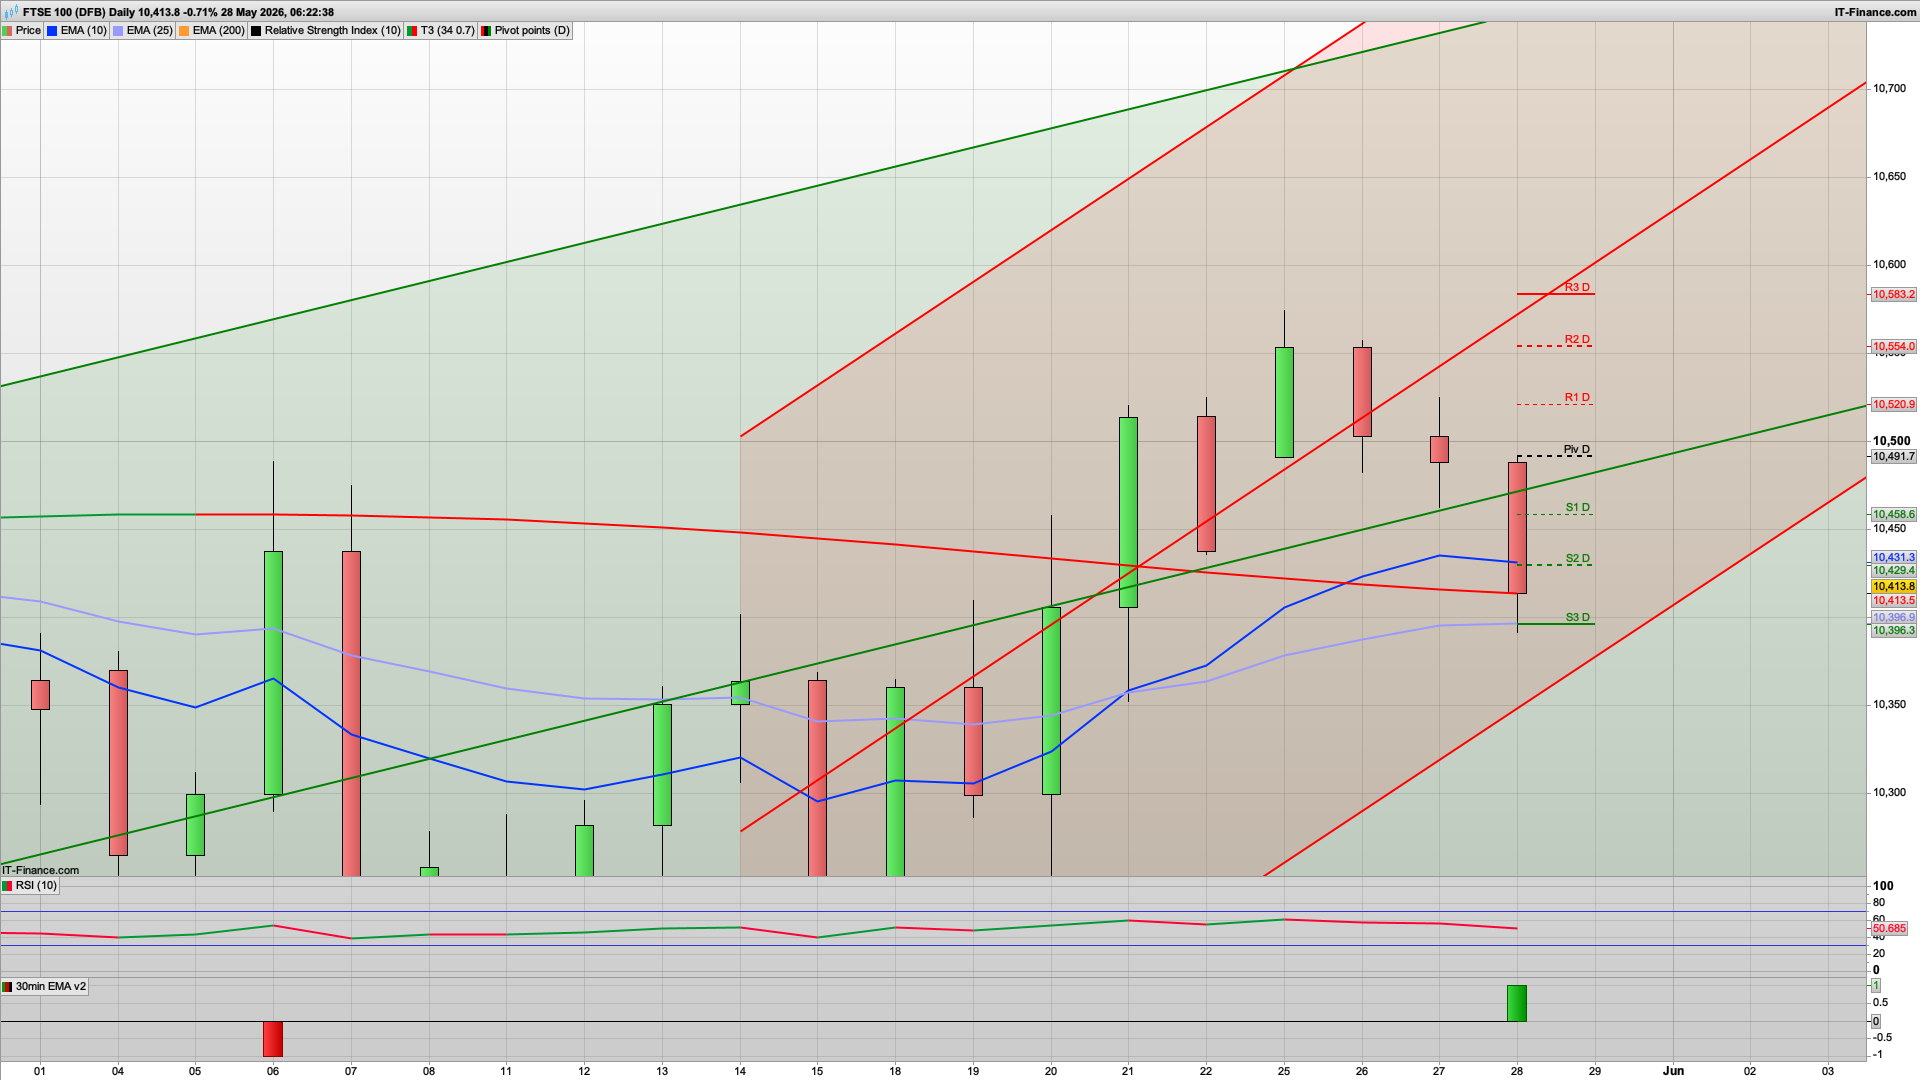The height and width of the screenshot is (1080, 1920).
Task: Click the 10,520.9 price tag
Action: [1894, 405]
